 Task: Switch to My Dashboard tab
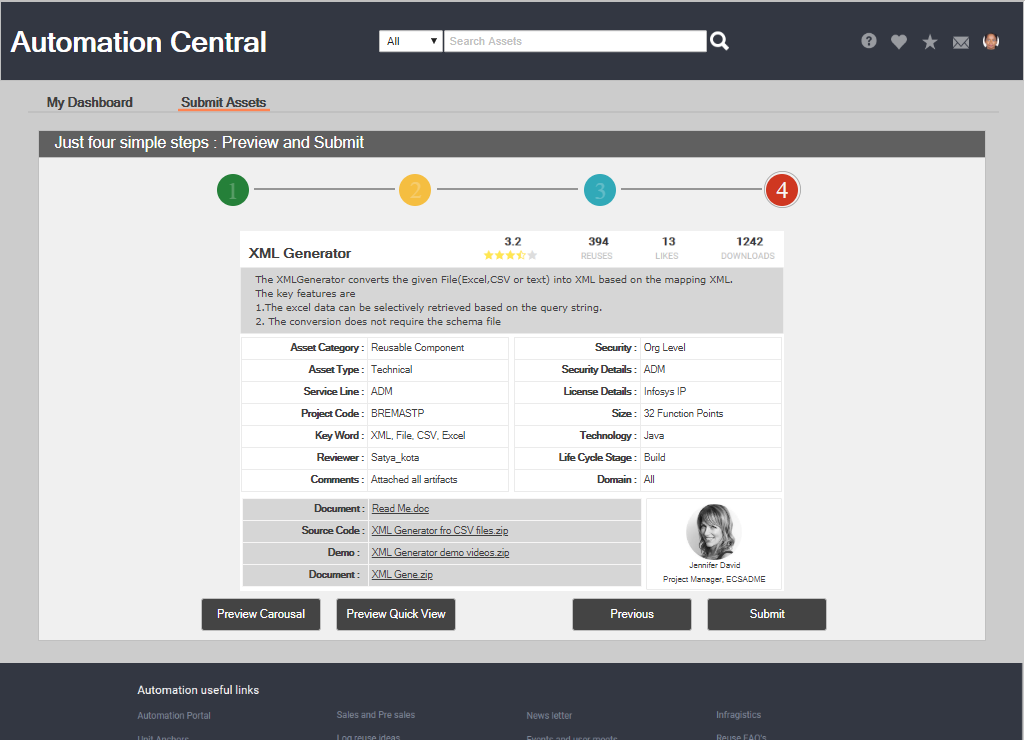pos(90,102)
